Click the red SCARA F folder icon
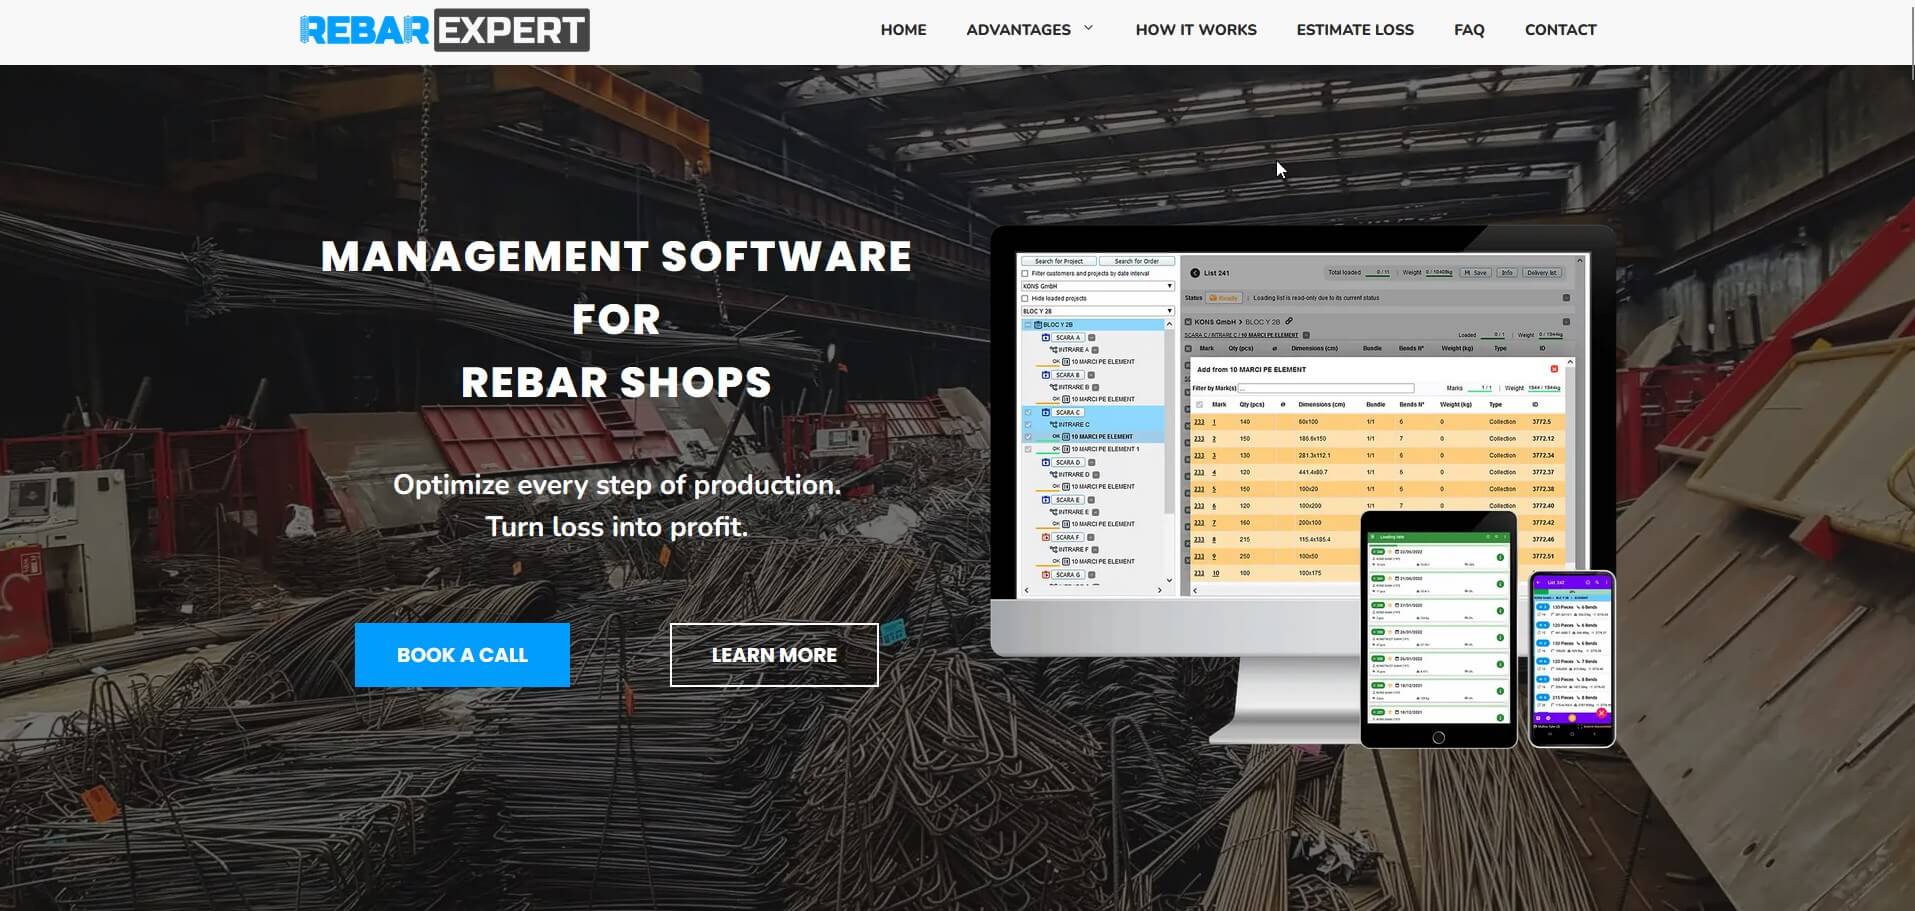This screenshot has height=911, width=1915. tap(1046, 538)
